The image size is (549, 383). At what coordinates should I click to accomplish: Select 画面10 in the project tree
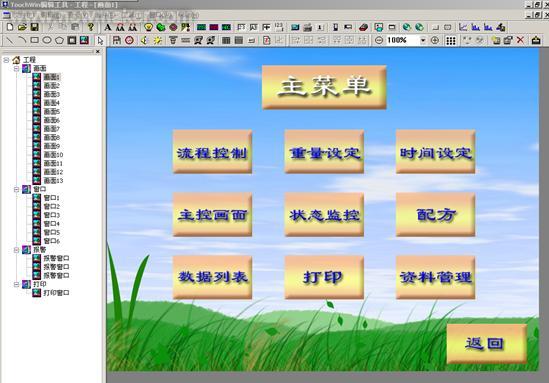pyautogui.click(x=53, y=155)
